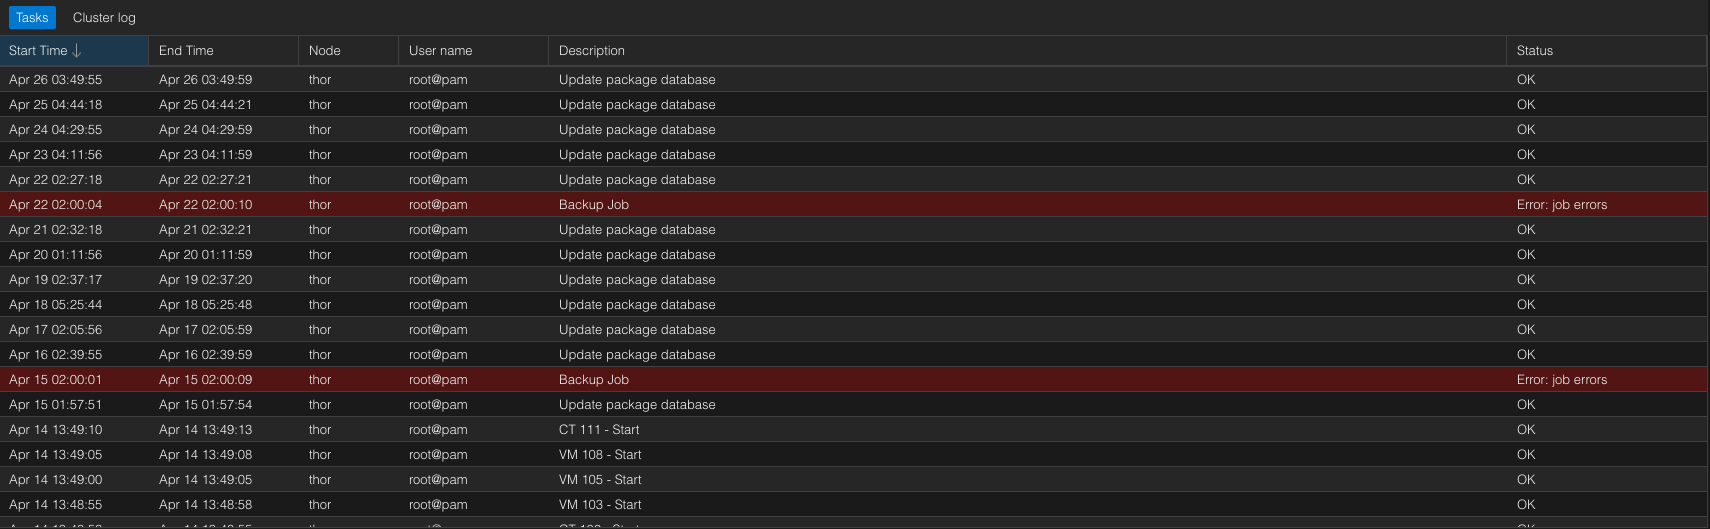This screenshot has width=1710, height=529.
Task: Click the Status column header
Action: [1534, 51]
